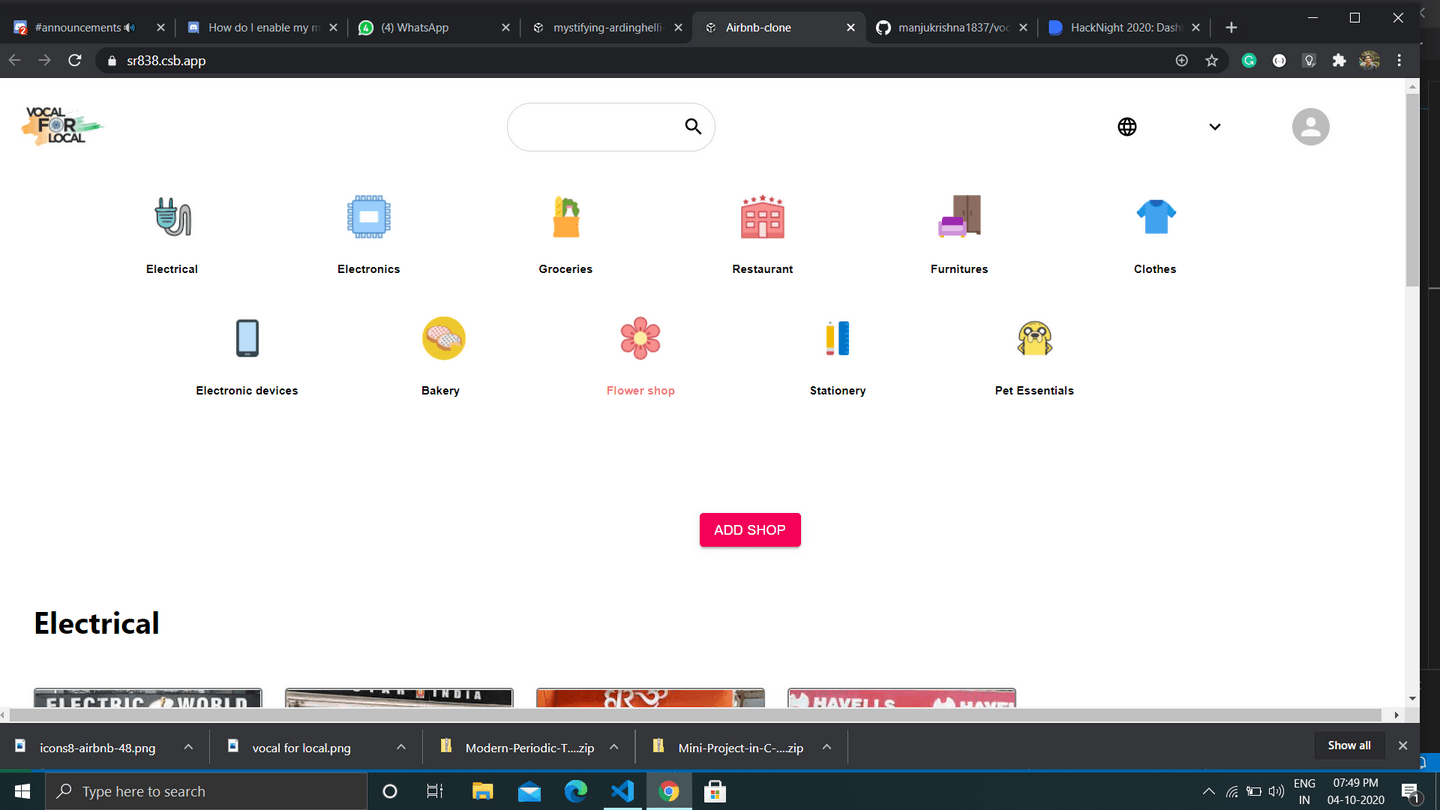Bookmark this page with the star

(x=1212, y=61)
